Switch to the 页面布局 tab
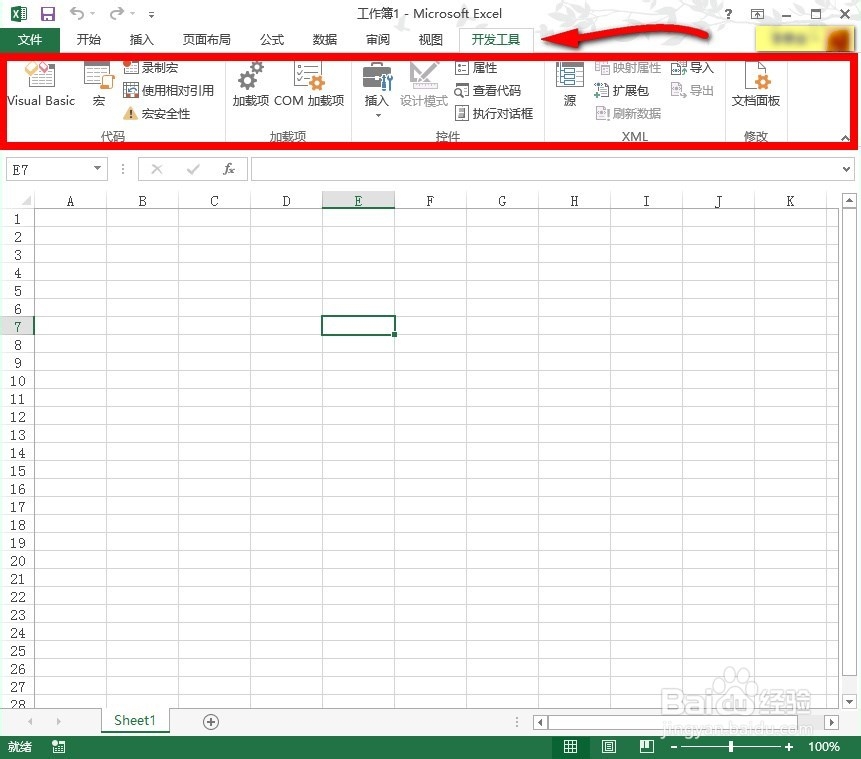 pos(206,40)
